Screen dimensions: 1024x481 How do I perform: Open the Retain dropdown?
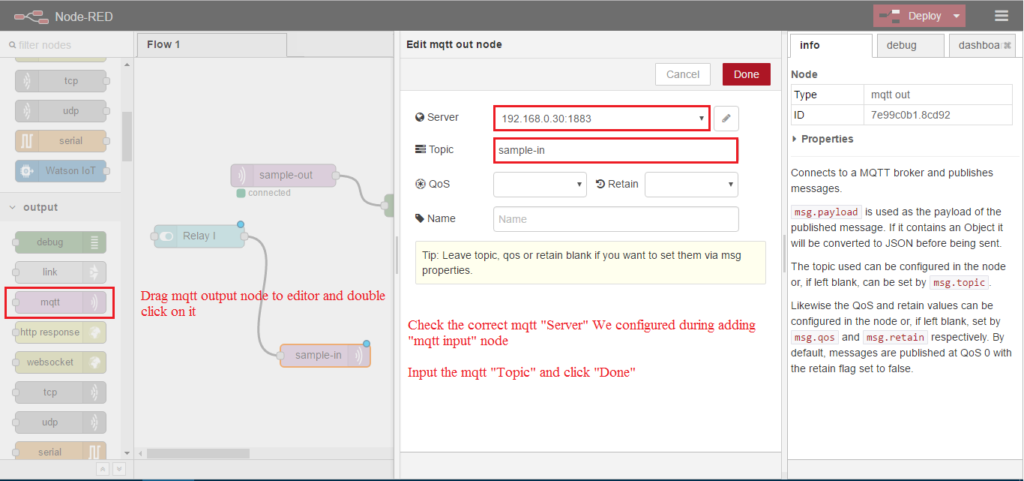click(x=691, y=184)
